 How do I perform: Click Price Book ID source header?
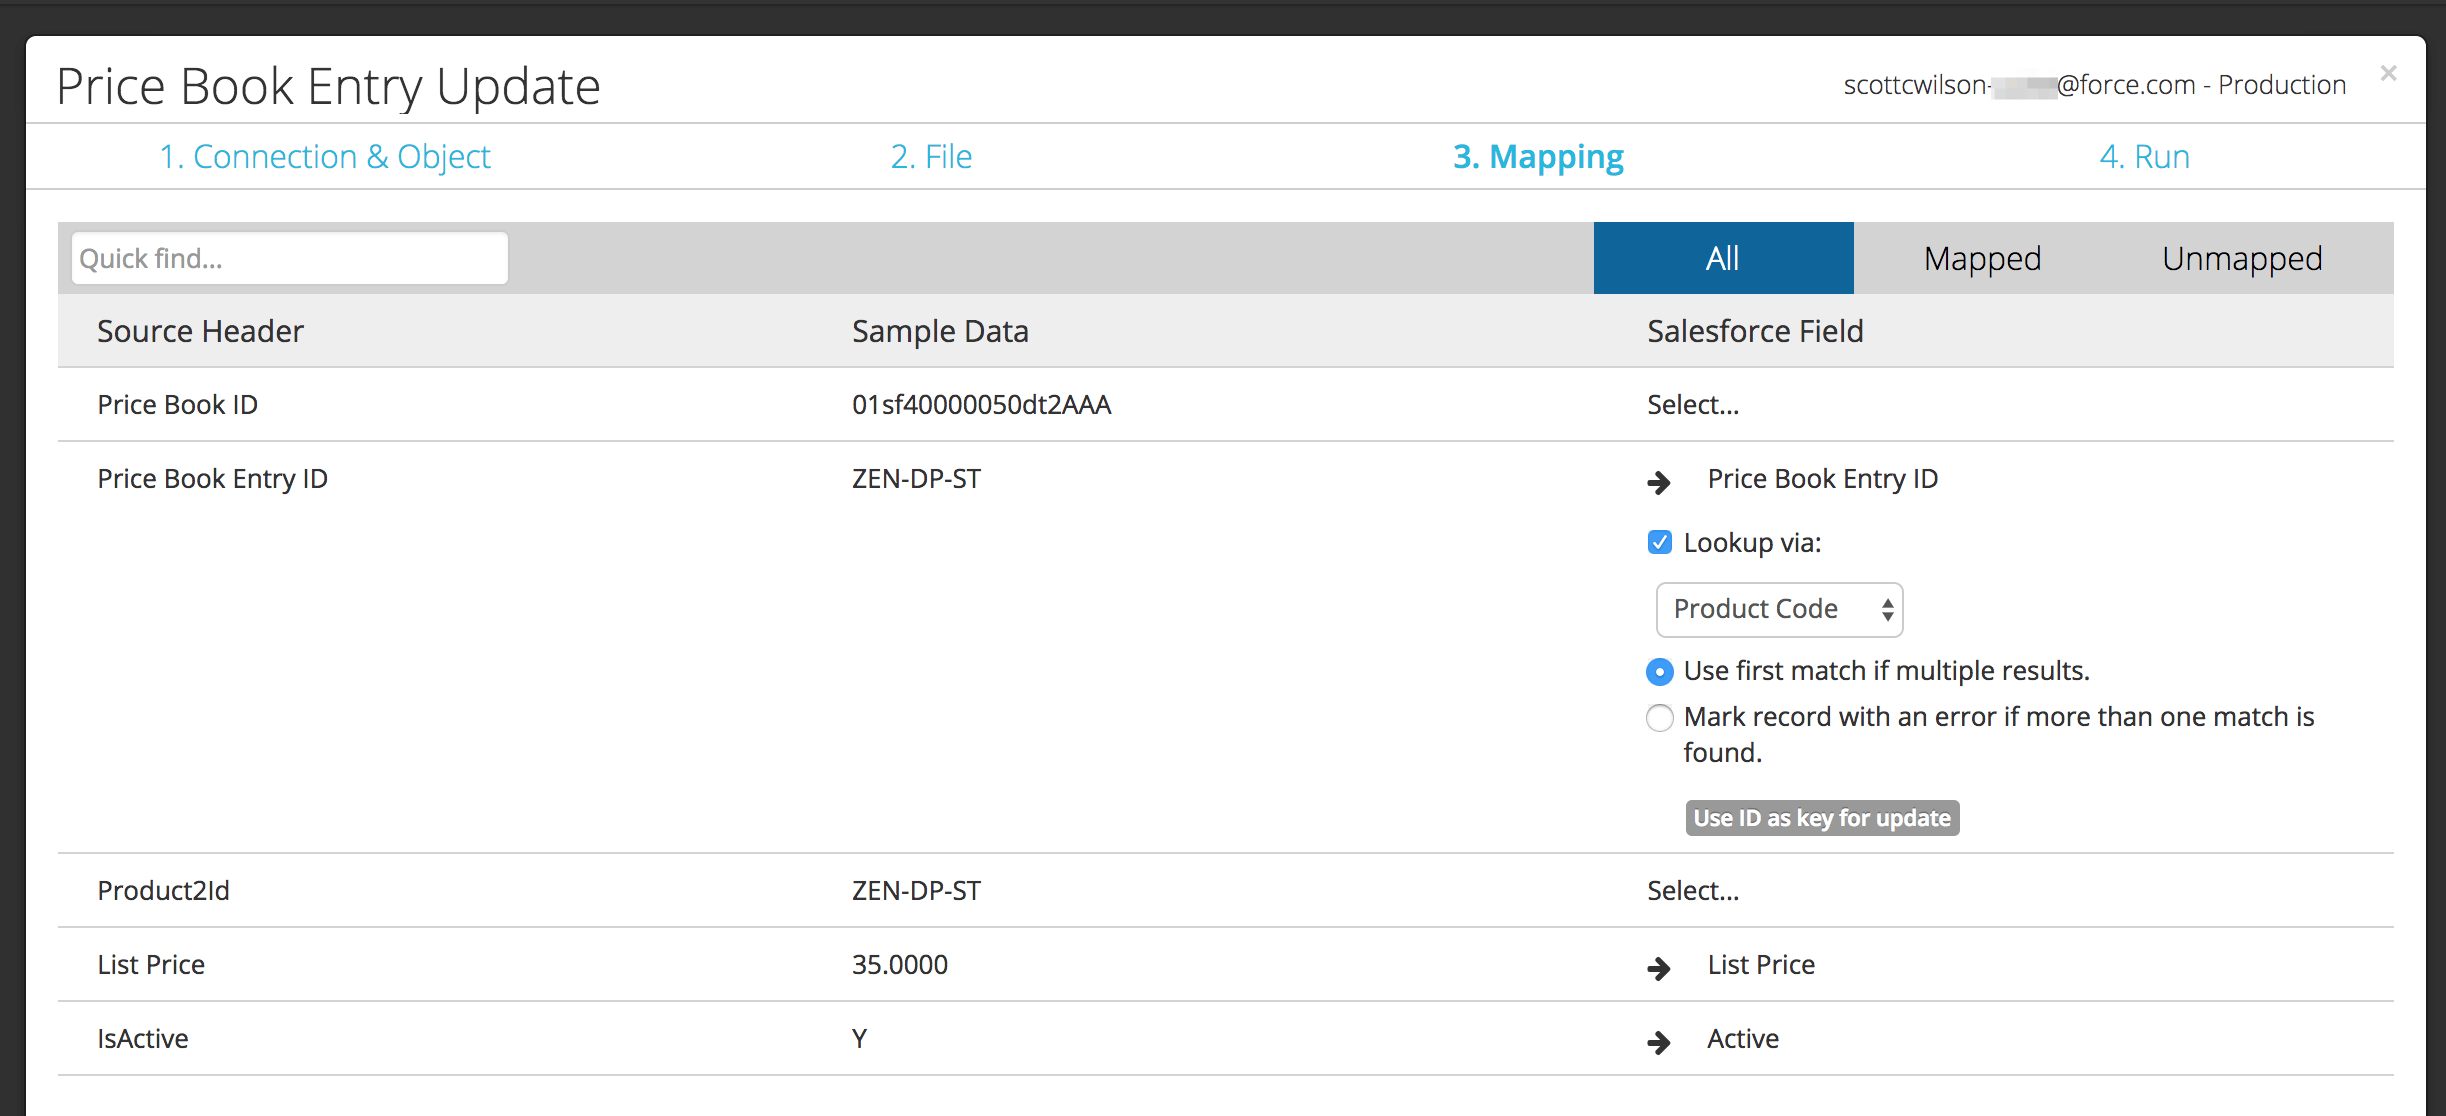click(x=177, y=405)
